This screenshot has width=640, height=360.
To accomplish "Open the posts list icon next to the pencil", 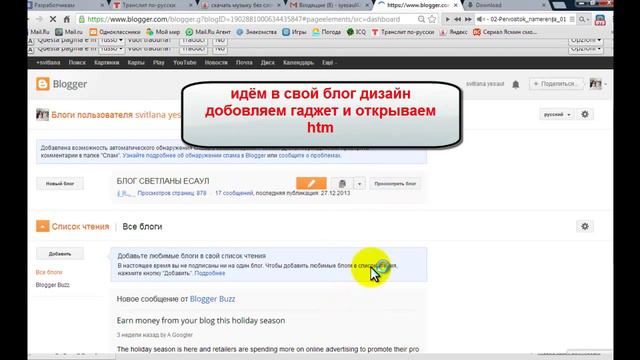I will pos(342,184).
